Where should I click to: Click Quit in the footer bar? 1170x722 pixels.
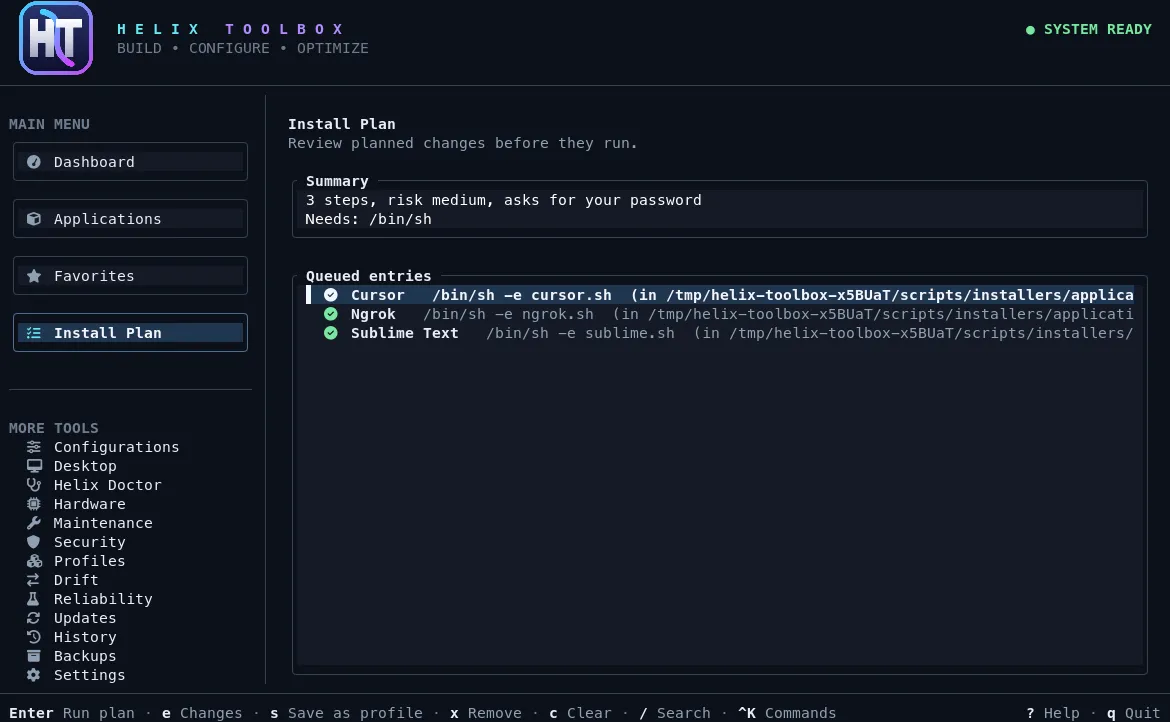click(1133, 713)
